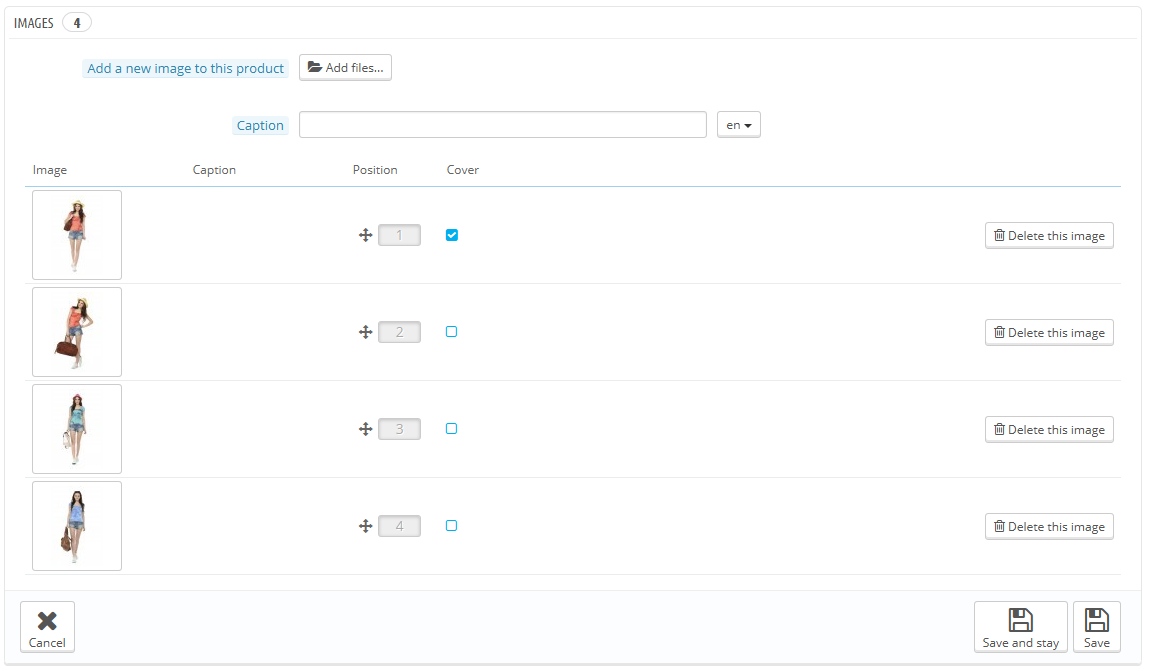Uncheck the Cover checkbox for image 1
1152x671 pixels.
[x=452, y=235]
